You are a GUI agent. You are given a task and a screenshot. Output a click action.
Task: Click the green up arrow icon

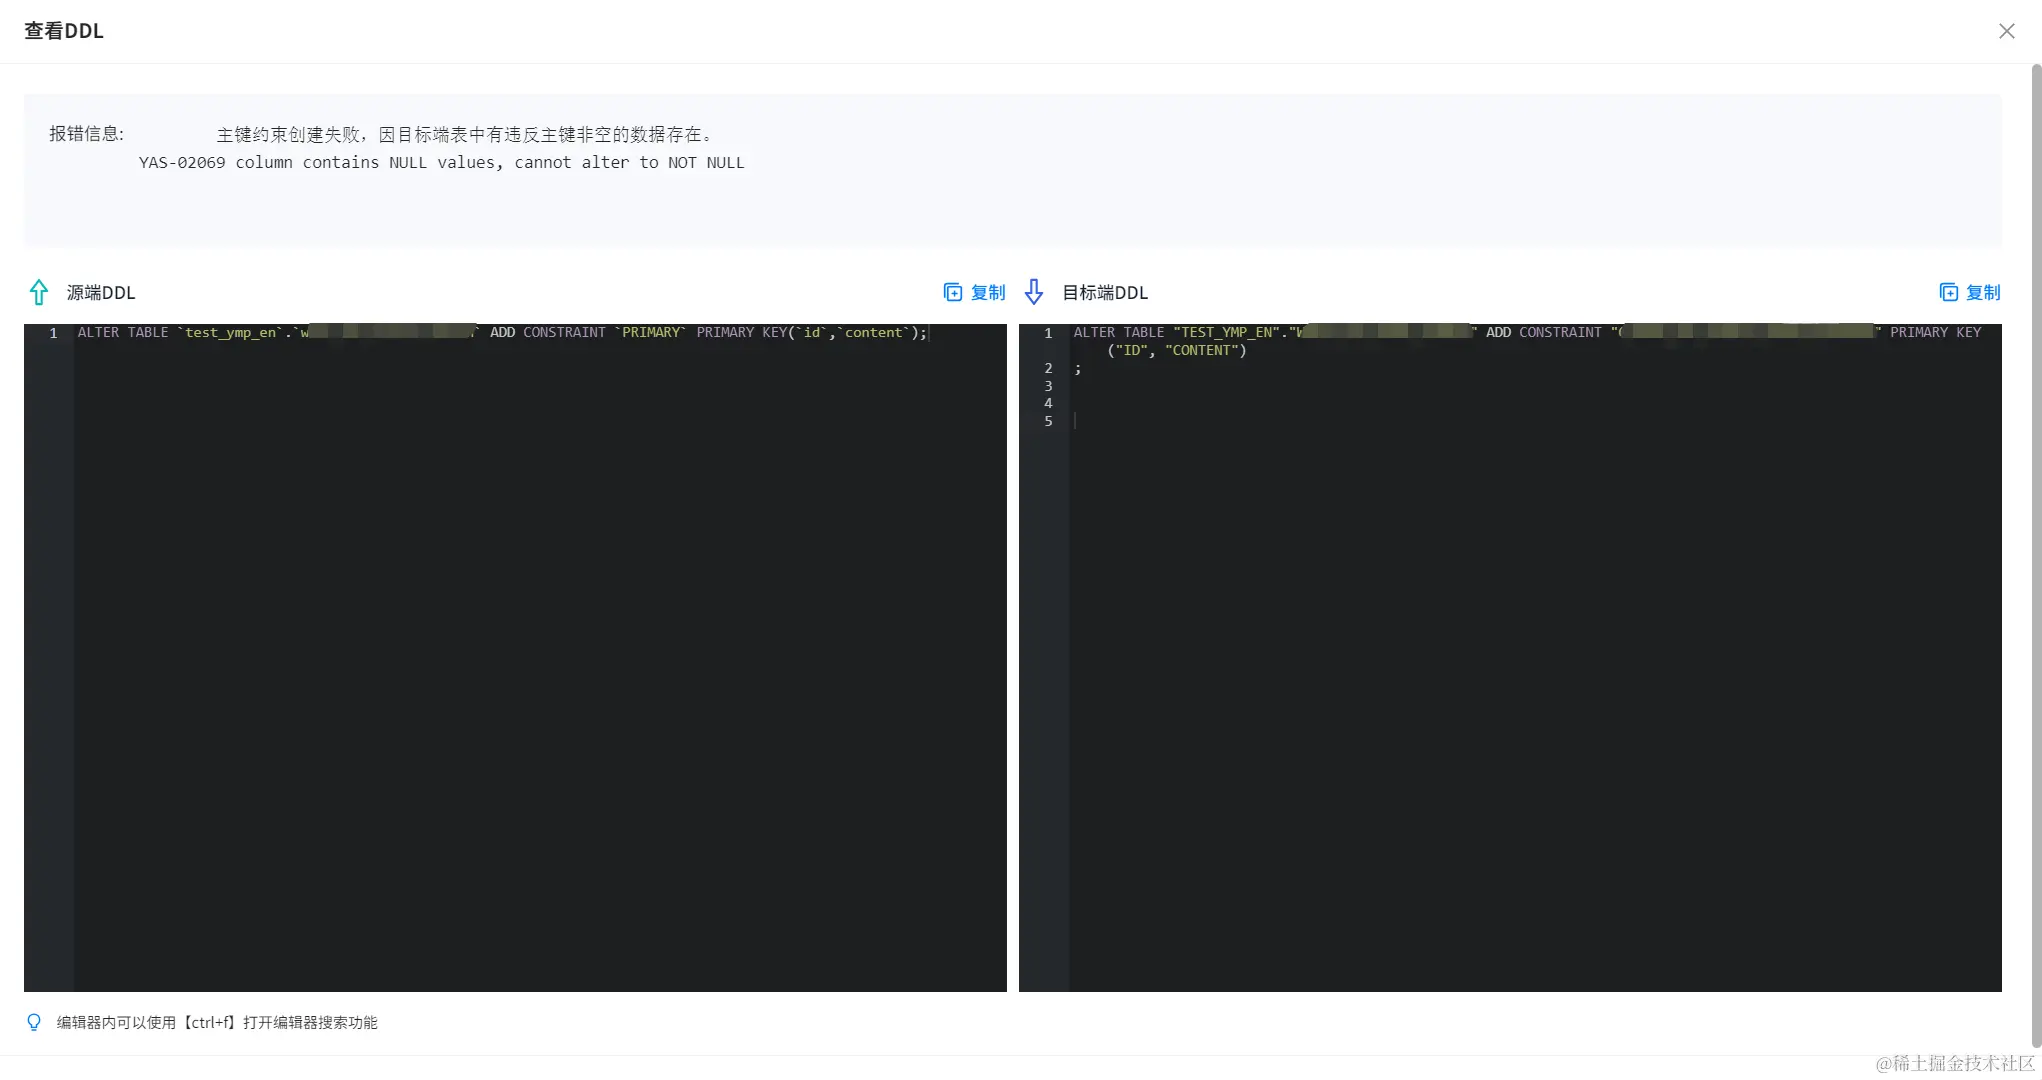pos(39,292)
